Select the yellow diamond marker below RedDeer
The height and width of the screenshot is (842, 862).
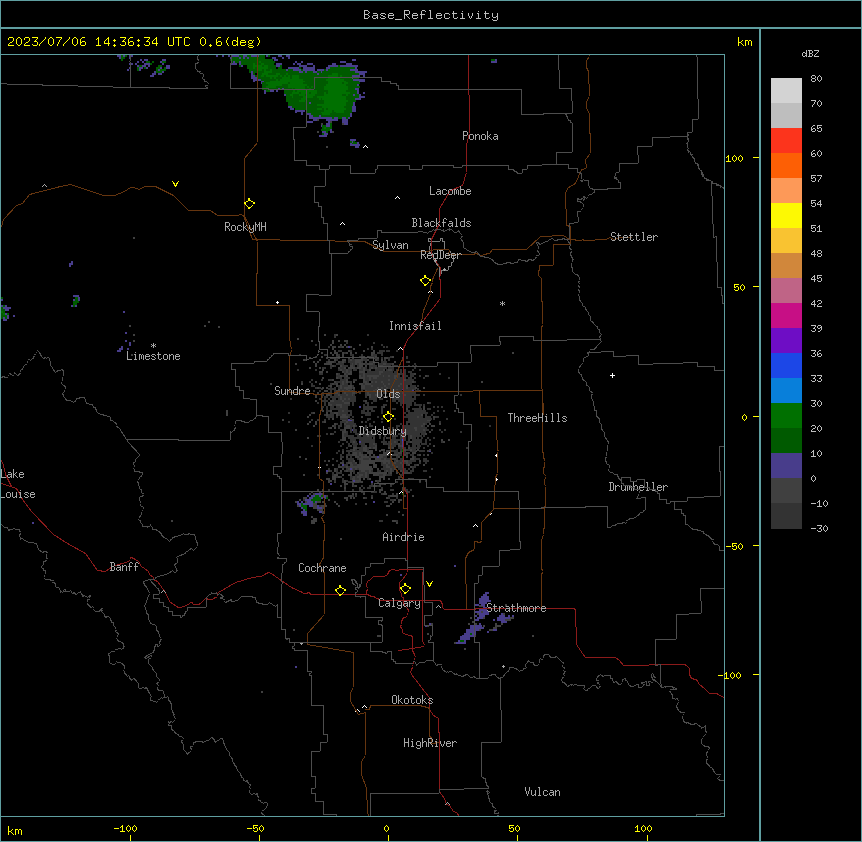click(426, 281)
